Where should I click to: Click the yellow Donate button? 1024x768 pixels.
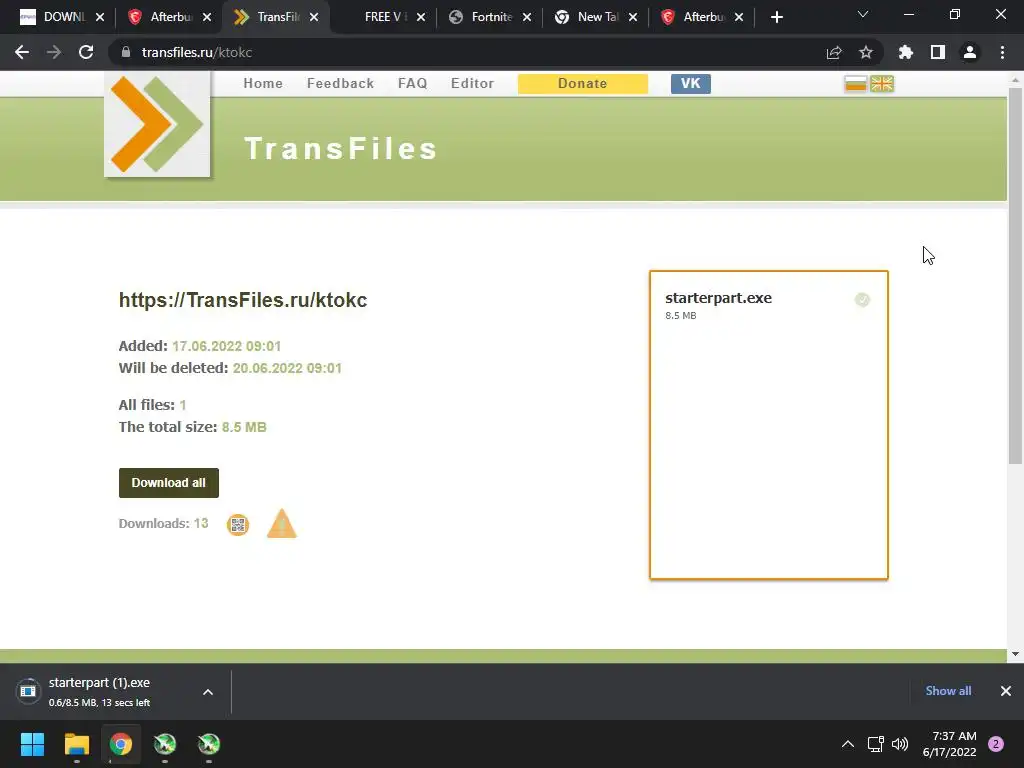pos(583,84)
